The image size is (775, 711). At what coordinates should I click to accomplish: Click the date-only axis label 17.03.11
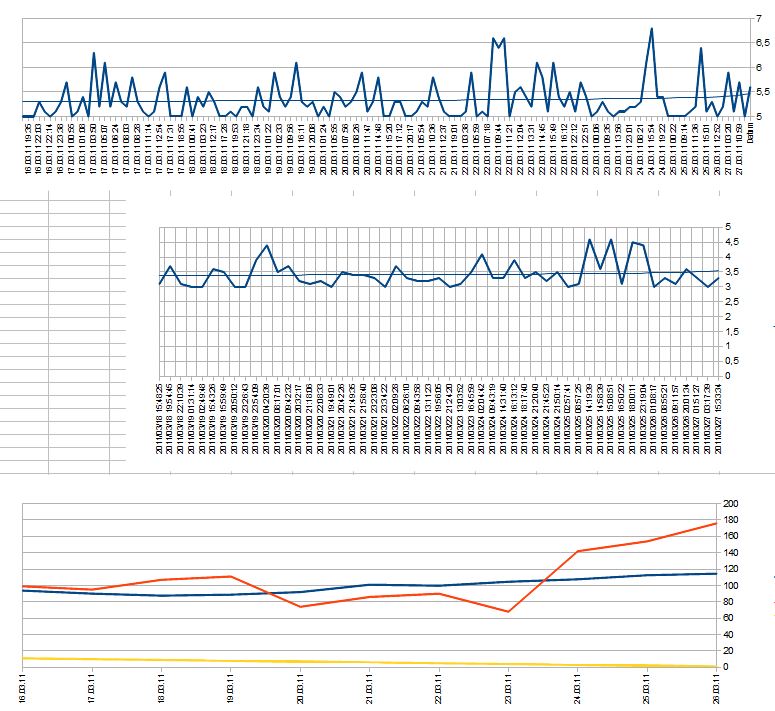pyautogui.click(x=92, y=687)
